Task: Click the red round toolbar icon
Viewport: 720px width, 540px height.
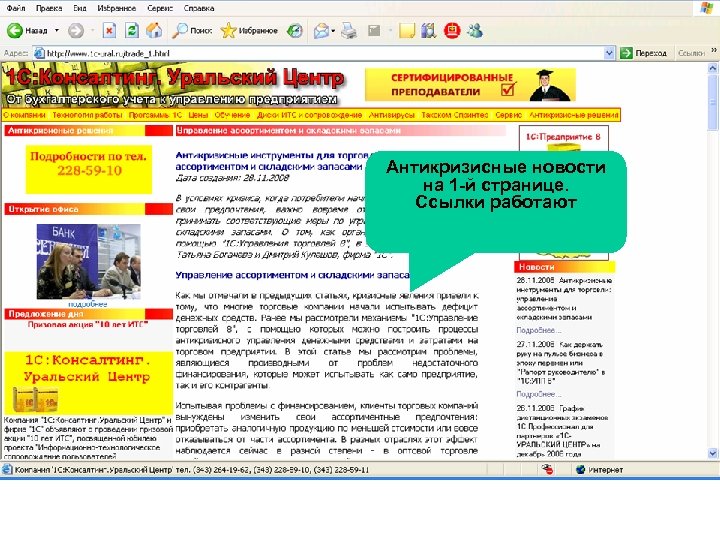Action: point(452,31)
